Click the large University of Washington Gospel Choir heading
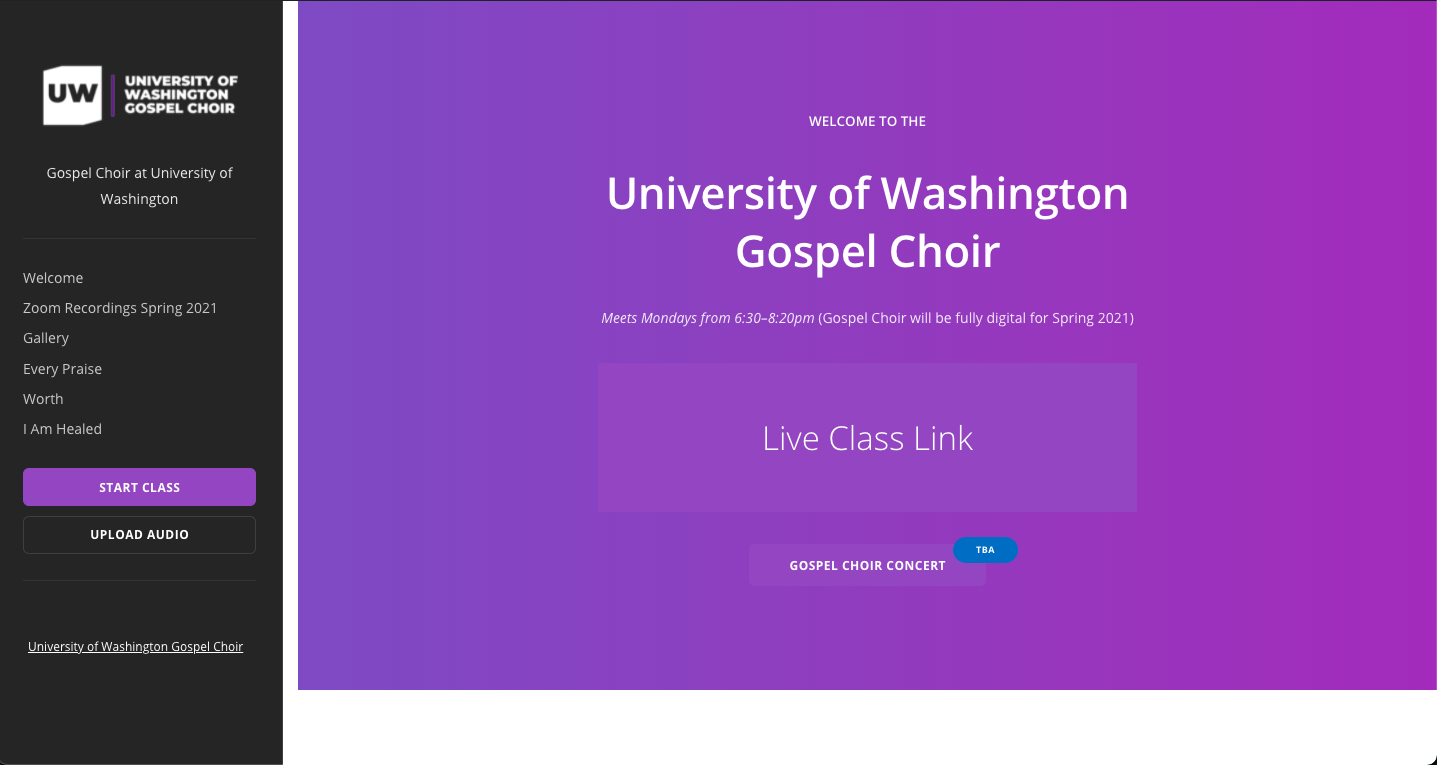The image size is (1437, 765). click(867, 222)
